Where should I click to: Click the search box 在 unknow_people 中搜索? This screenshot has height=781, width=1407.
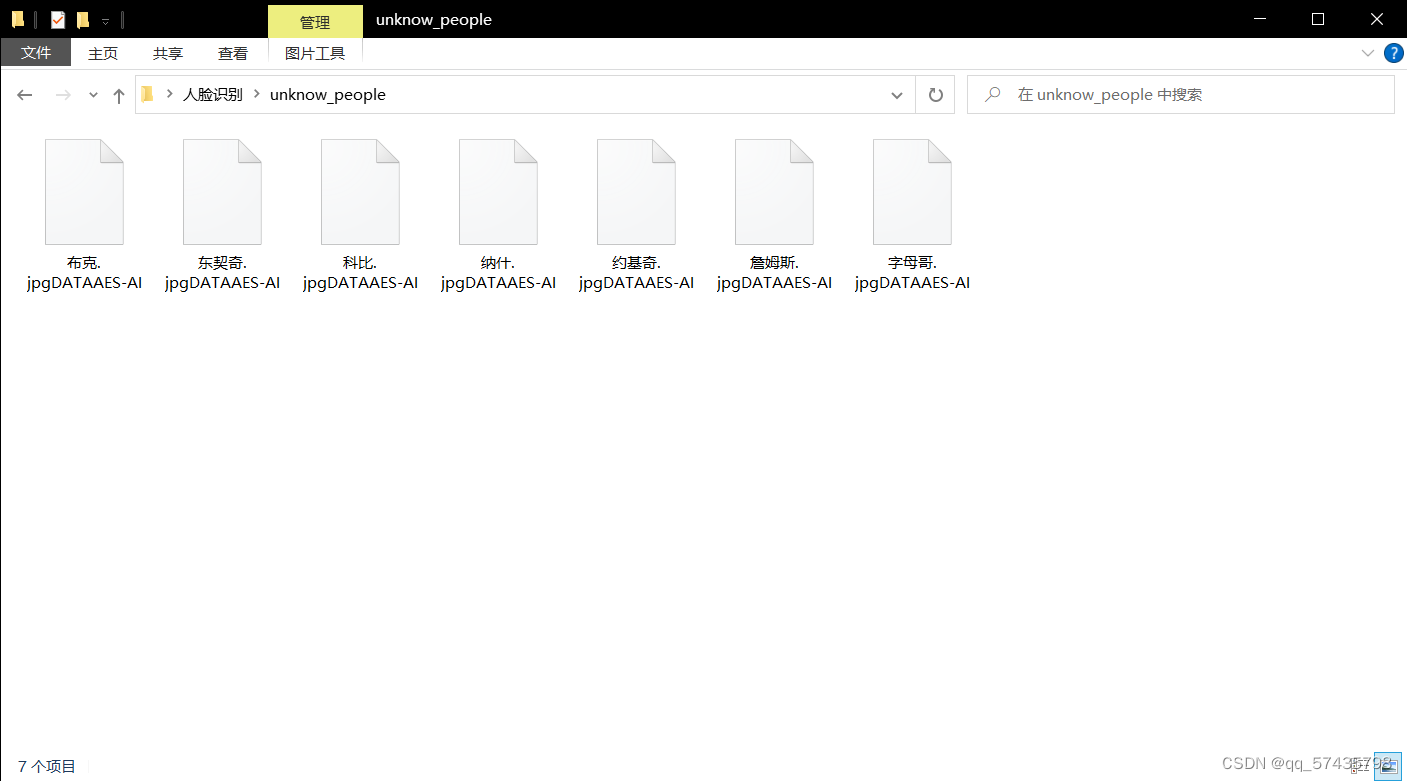click(1181, 95)
